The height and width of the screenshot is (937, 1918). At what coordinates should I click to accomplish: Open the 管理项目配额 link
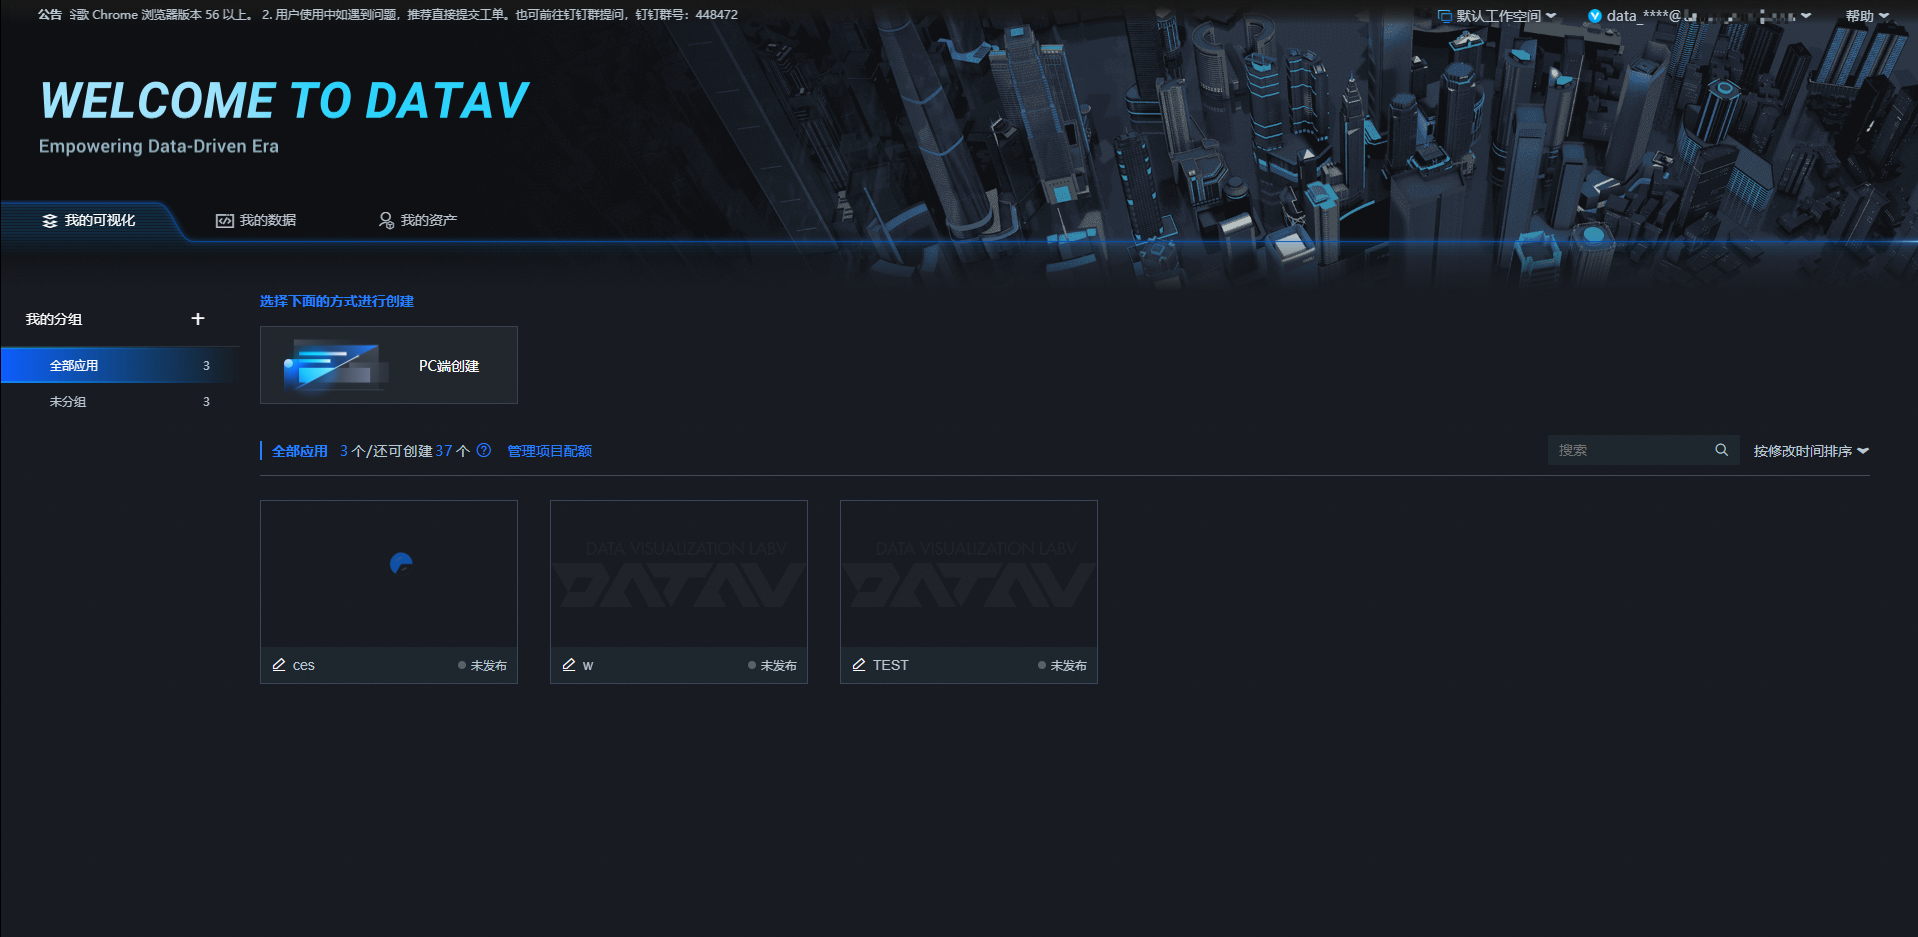click(549, 451)
